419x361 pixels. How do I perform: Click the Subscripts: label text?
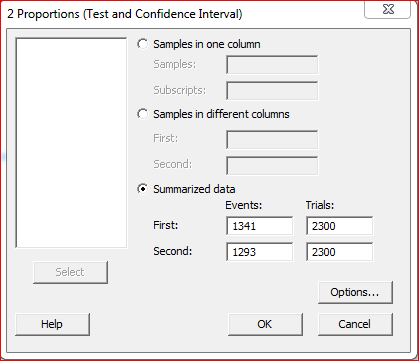click(x=180, y=90)
